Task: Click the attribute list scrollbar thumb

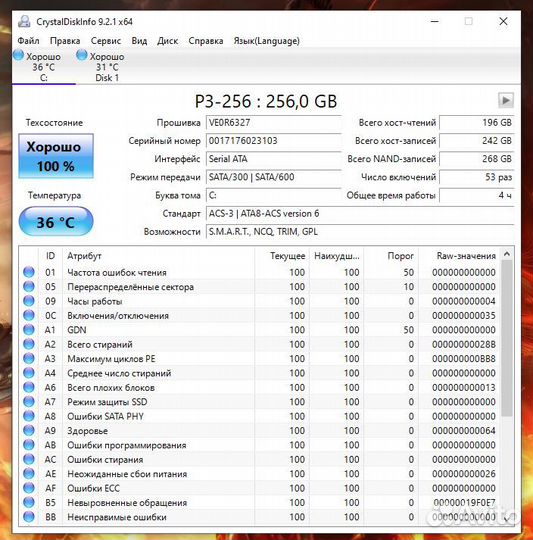Action: click(506, 338)
